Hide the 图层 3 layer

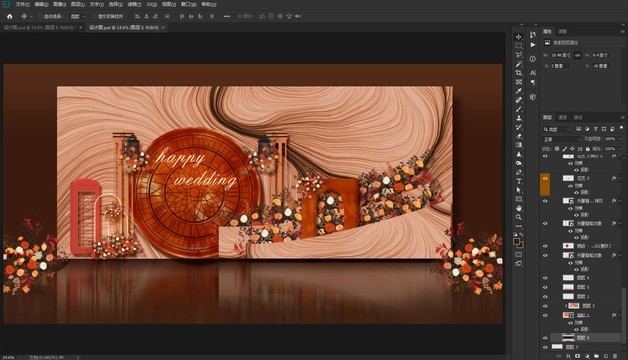point(545,306)
